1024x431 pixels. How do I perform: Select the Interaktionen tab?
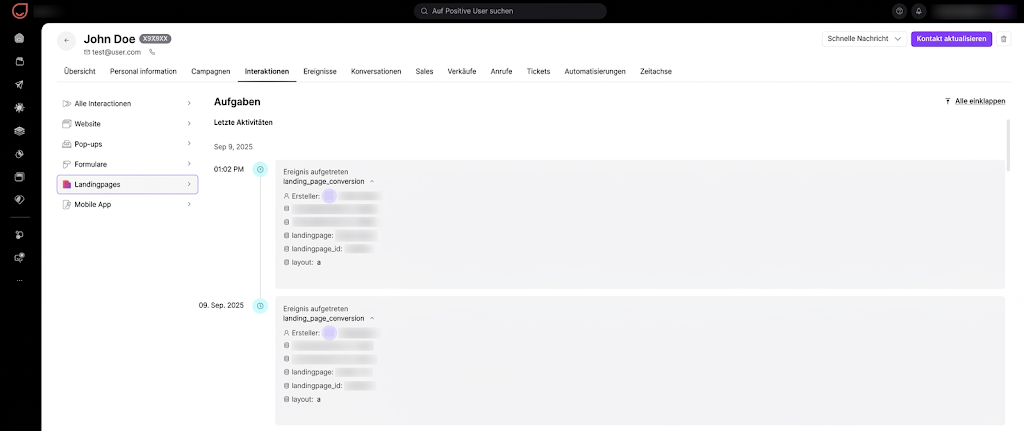click(x=266, y=71)
